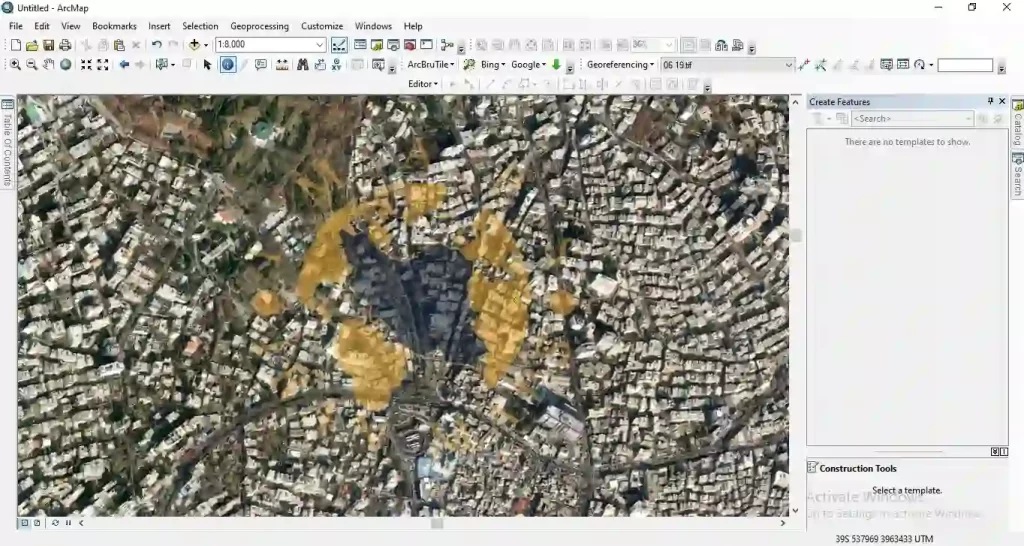The height and width of the screenshot is (546, 1024).
Task: Pause map drawing
Action: point(68,522)
